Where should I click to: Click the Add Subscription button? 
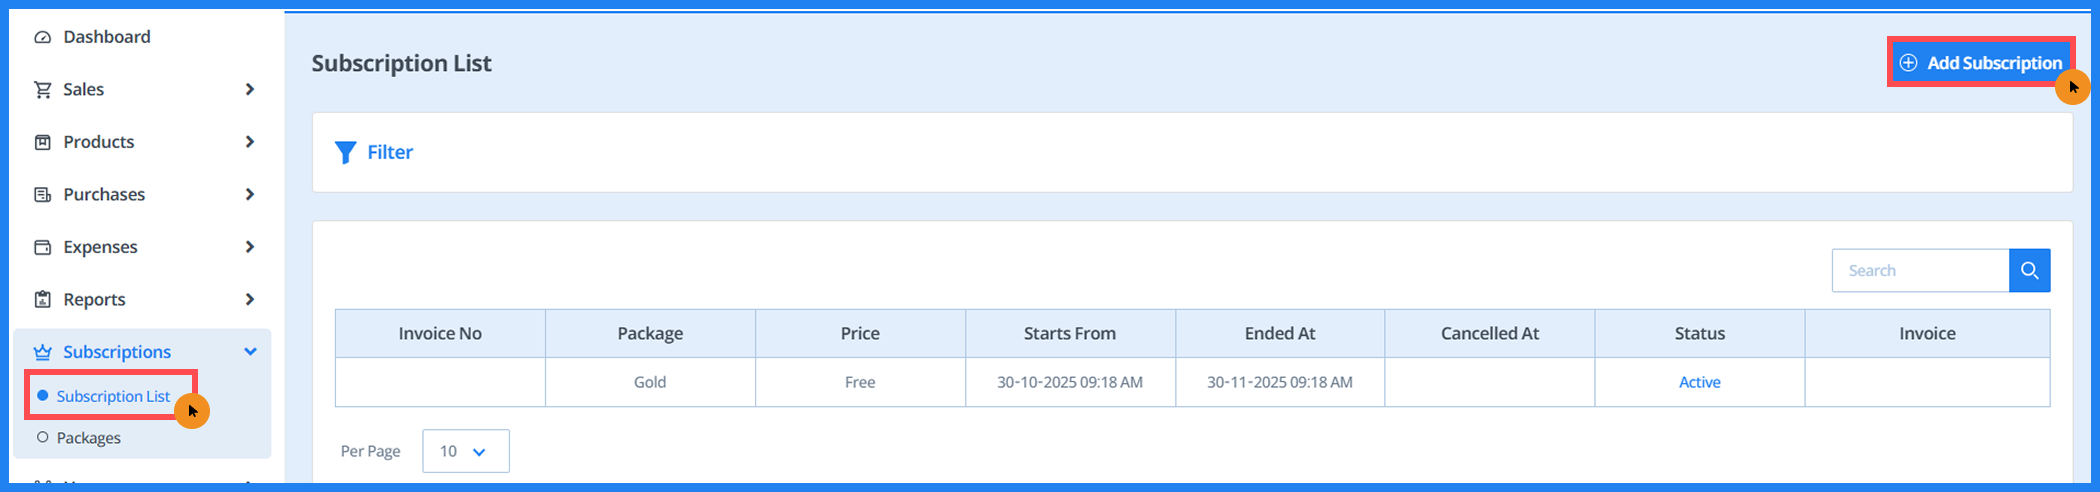1981,63
